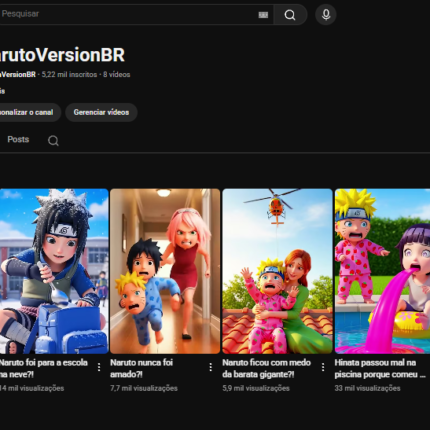Click Gerenciar vídeos button
Screen dimensions: 430x430
[x=101, y=112]
